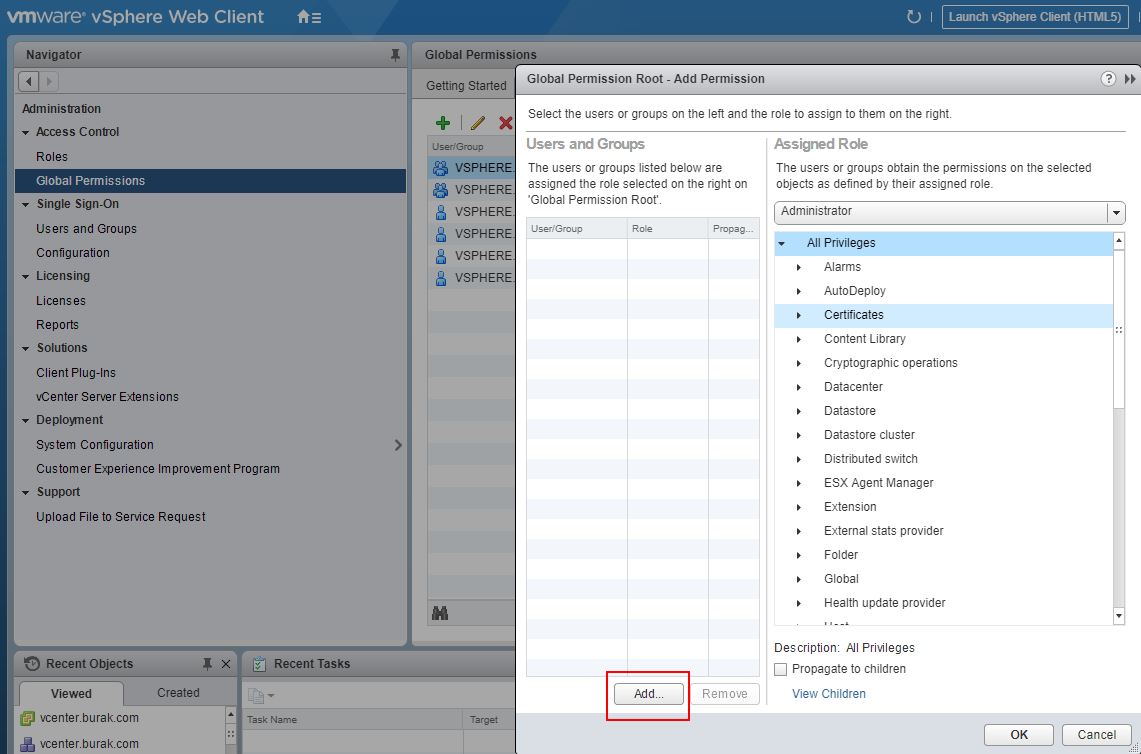The width and height of the screenshot is (1141, 754).
Task: Click Recent Objects scrollbar up arrow
Action: 231,715
